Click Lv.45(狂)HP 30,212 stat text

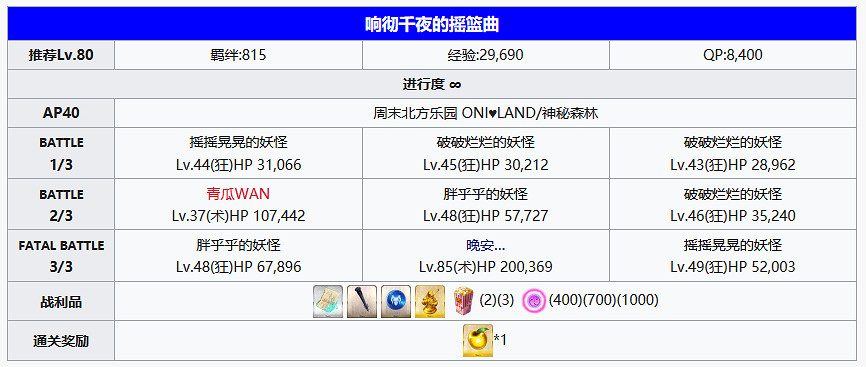point(485,165)
